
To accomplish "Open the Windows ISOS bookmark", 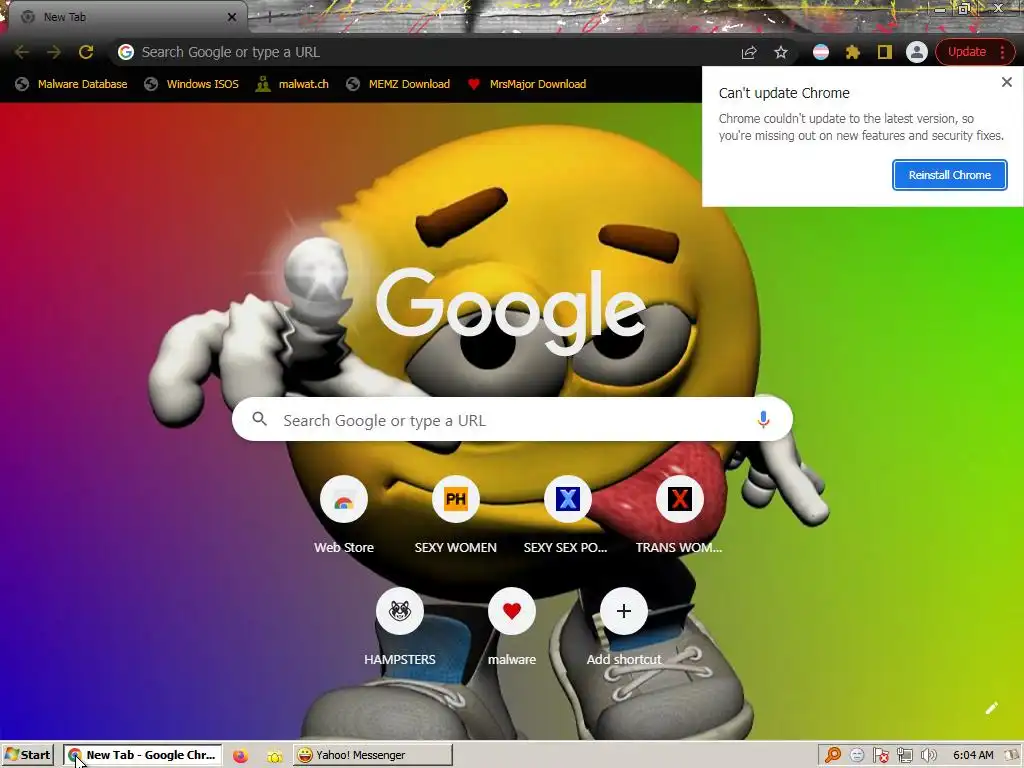I will coord(191,84).
